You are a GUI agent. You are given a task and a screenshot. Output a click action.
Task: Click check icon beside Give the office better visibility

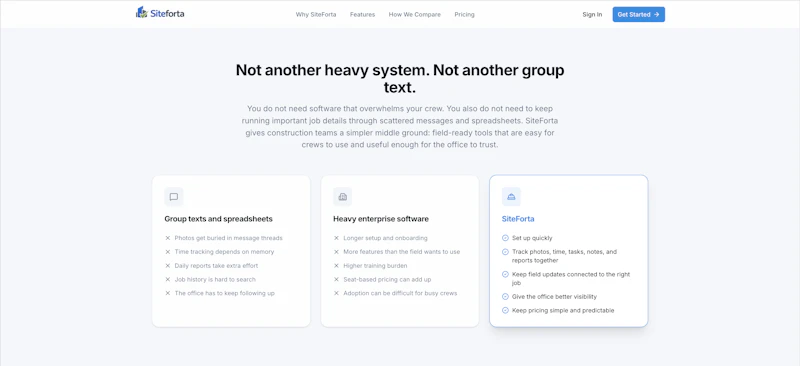coord(505,297)
